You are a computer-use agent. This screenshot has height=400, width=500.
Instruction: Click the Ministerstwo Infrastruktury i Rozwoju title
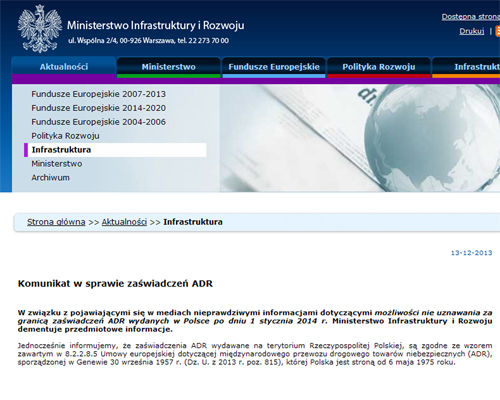156,25
